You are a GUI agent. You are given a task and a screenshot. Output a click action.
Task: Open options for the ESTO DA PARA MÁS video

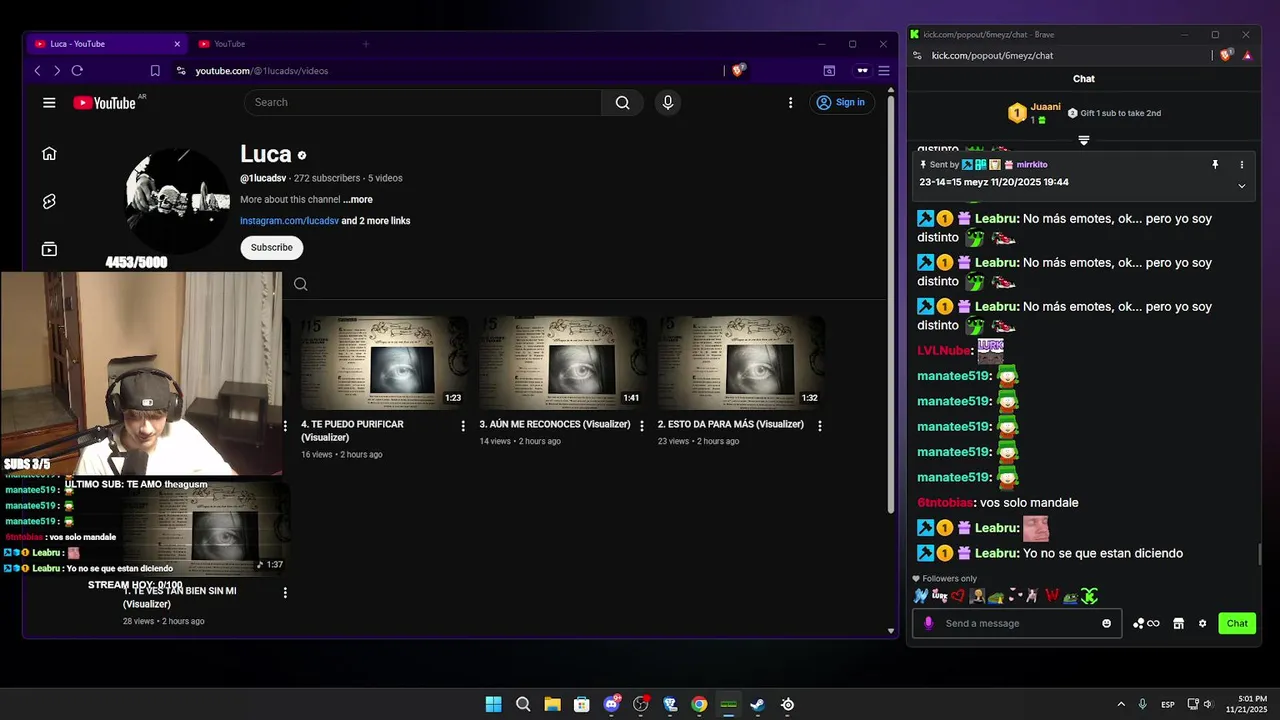820,426
